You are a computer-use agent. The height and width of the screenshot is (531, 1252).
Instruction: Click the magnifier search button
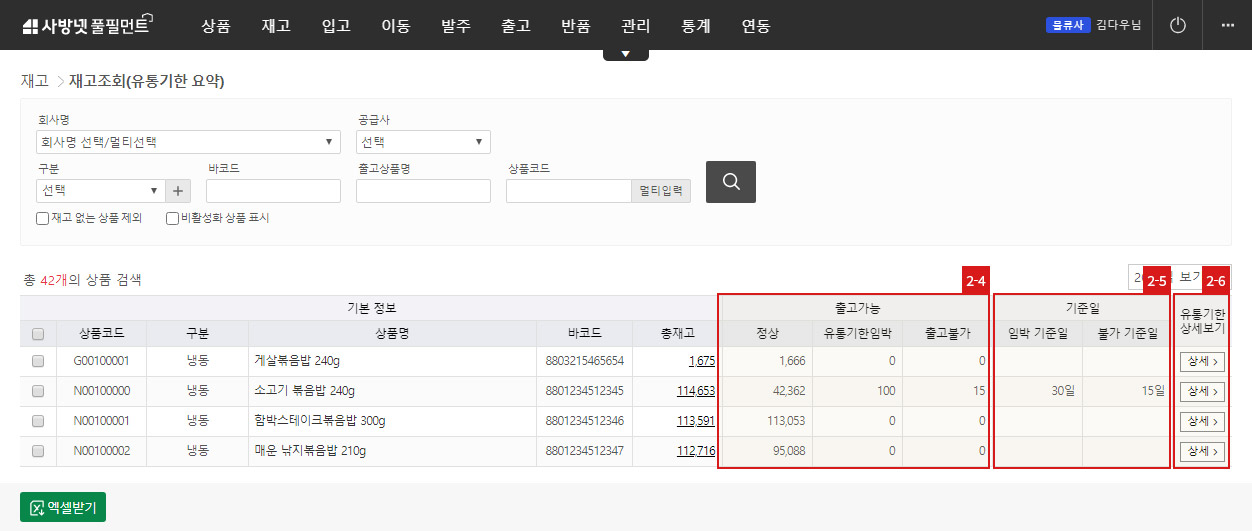click(731, 181)
